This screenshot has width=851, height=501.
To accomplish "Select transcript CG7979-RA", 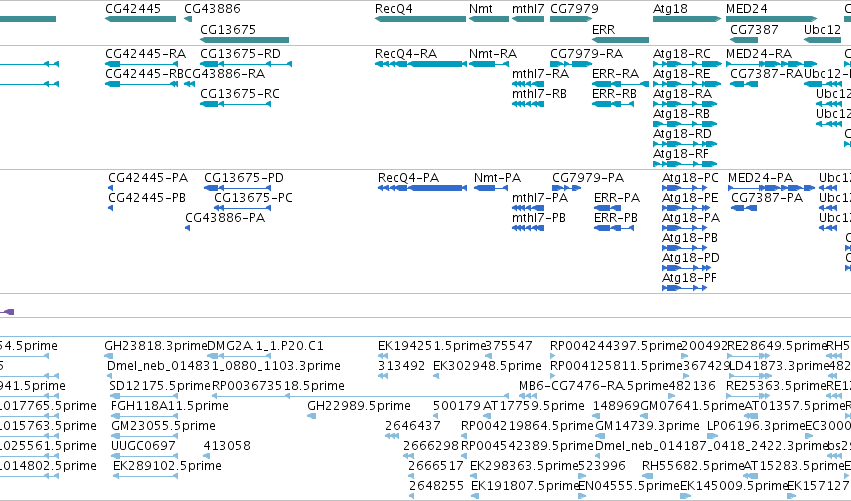I will coord(571,64).
